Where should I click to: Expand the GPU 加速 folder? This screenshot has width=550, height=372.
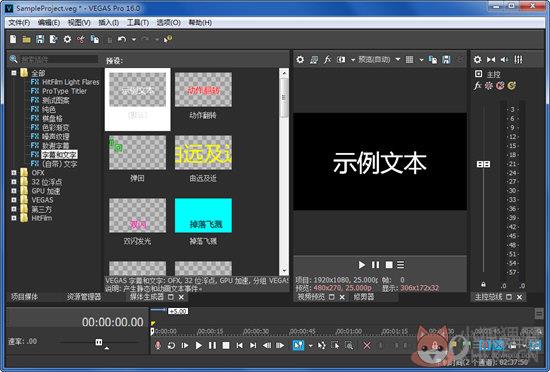coord(14,191)
